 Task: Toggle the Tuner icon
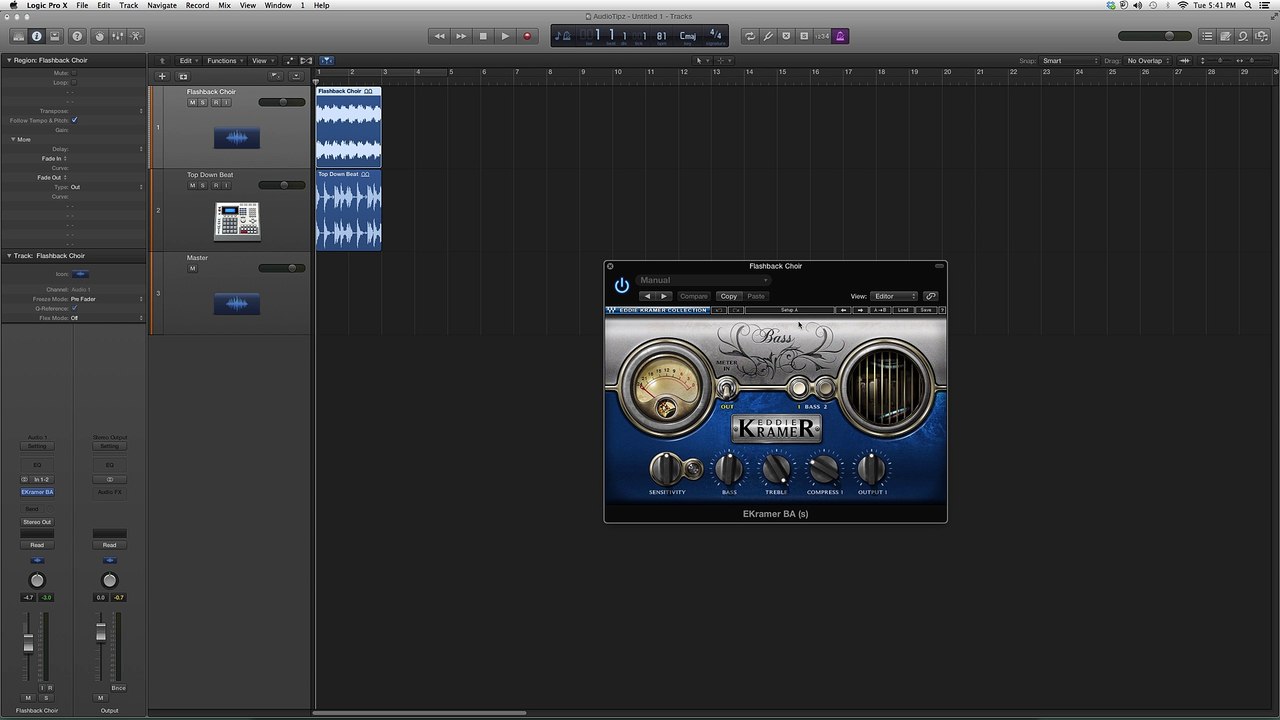[x=768, y=36]
